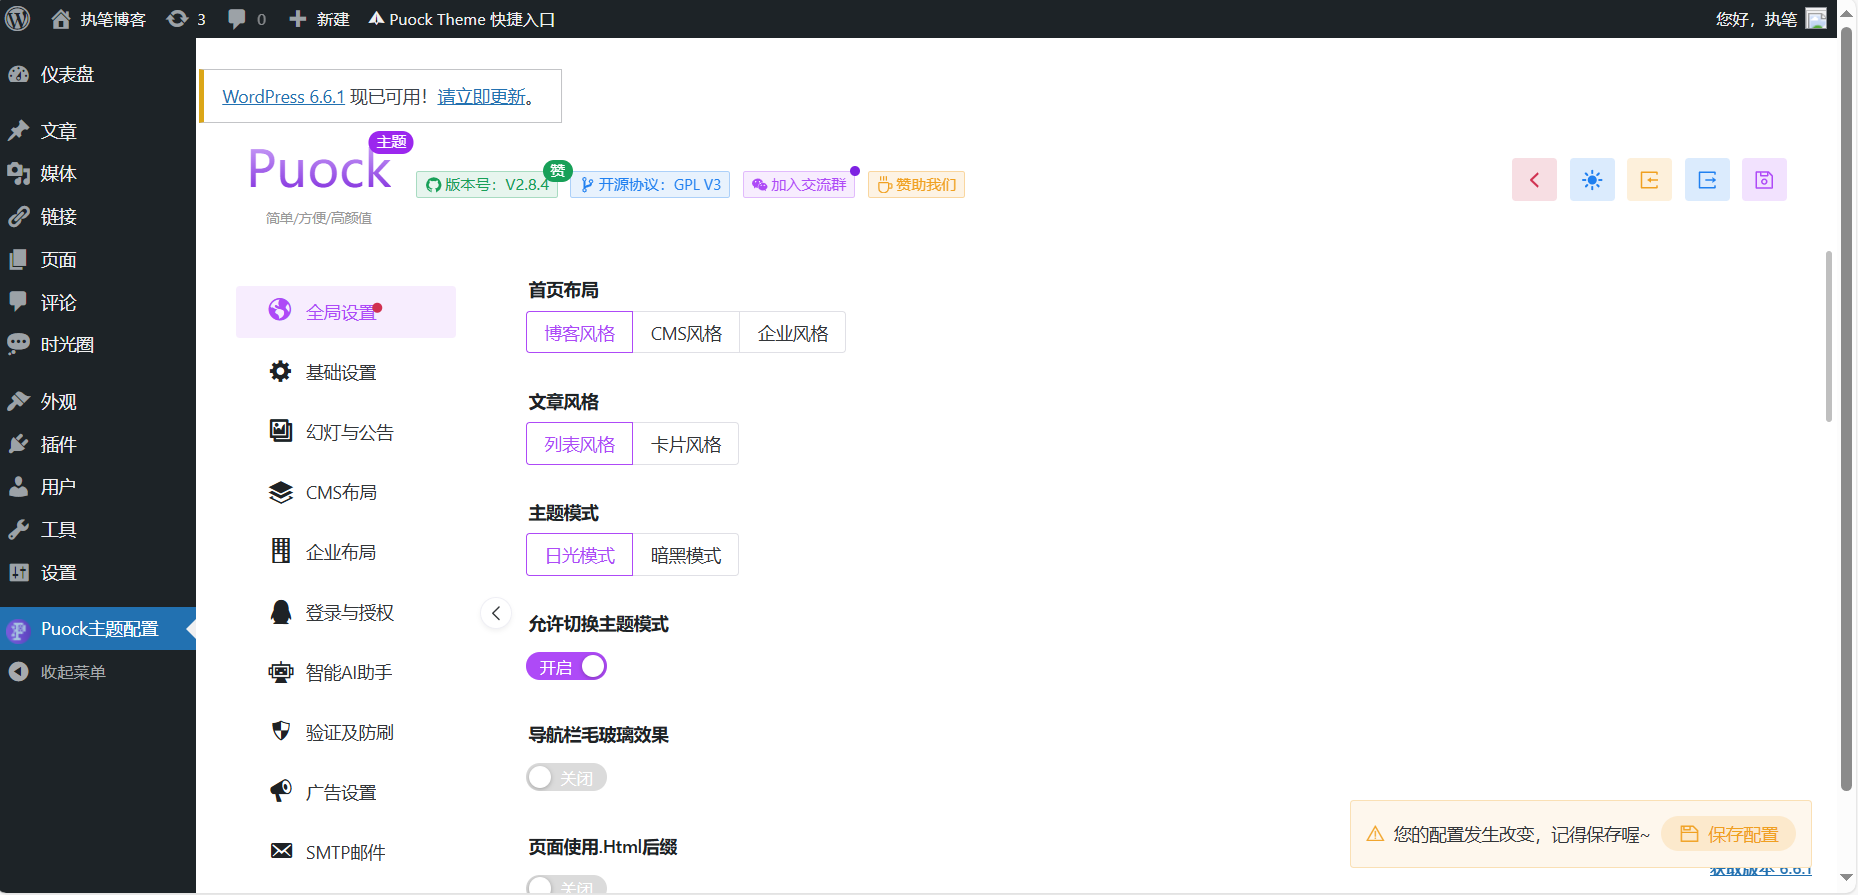Select Puock主题配置 in the sidebar
This screenshot has height=895, width=1858.
[x=98, y=629]
